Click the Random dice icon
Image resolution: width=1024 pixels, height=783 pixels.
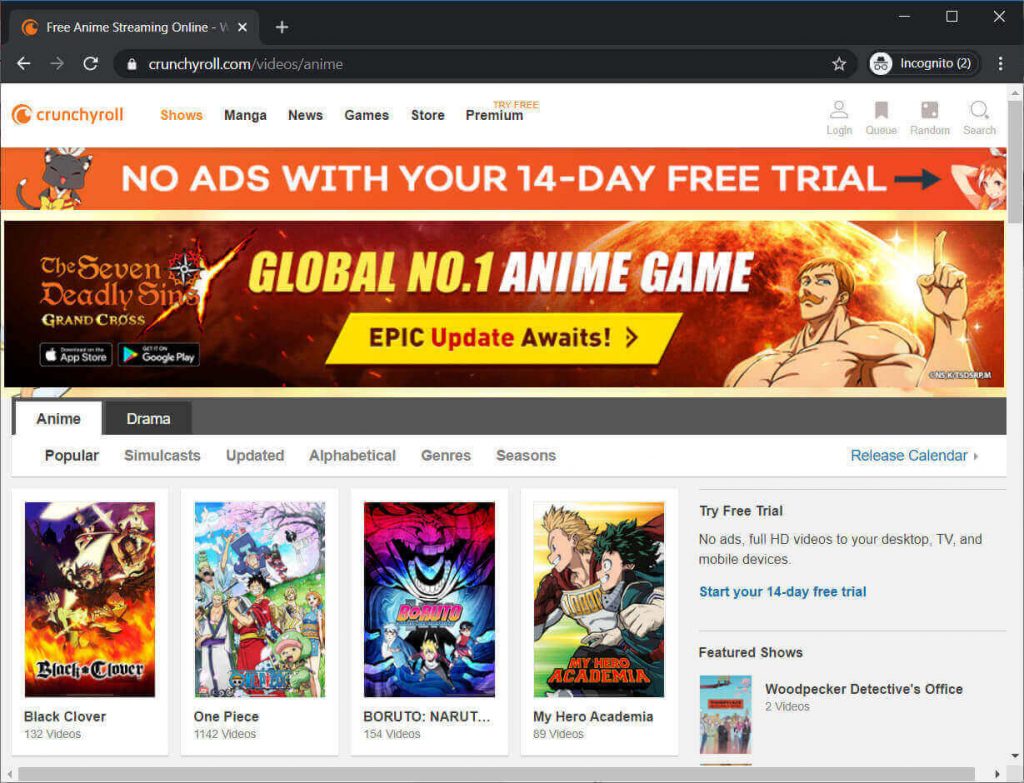[x=929, y=118]
